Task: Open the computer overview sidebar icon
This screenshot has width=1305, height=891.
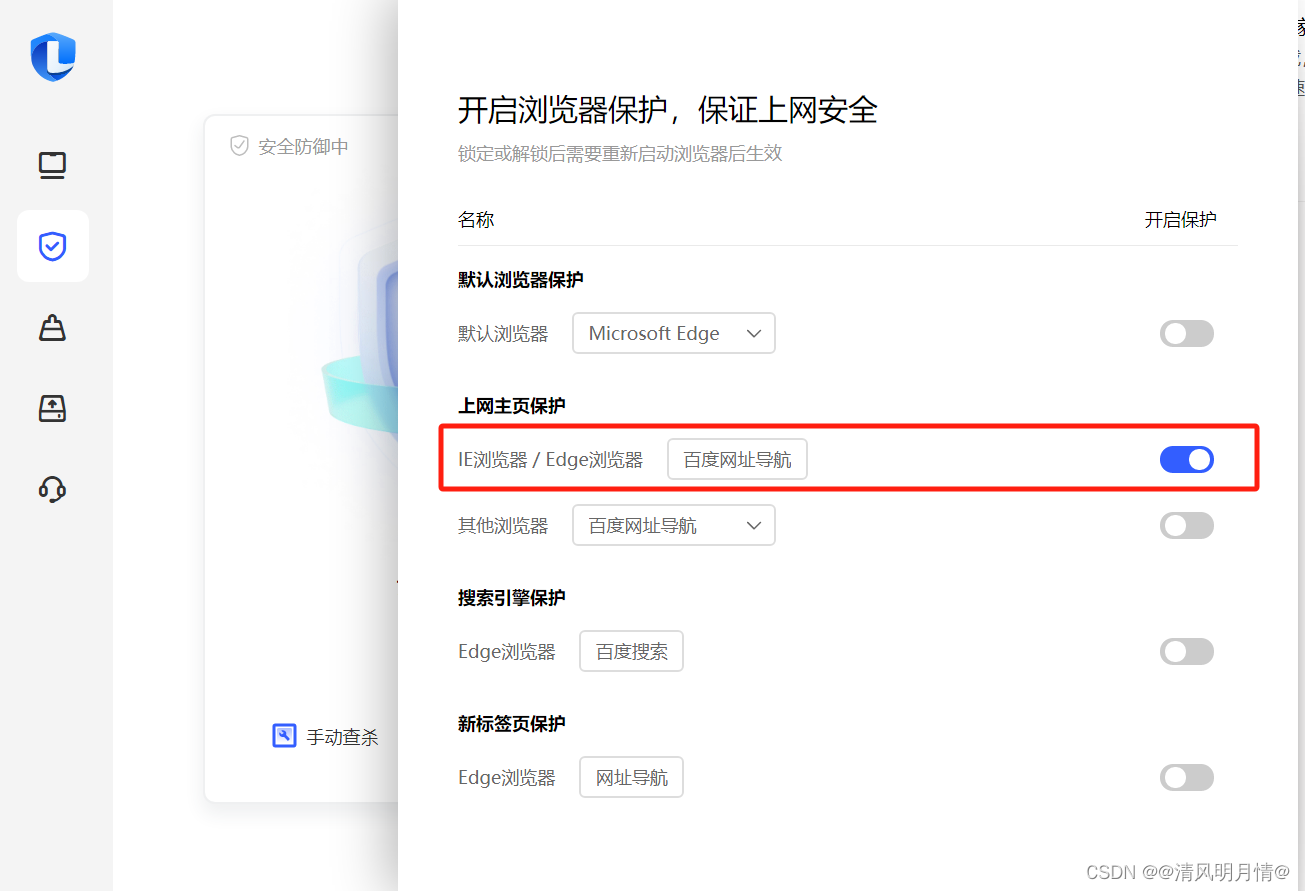Action: [53, 166]
